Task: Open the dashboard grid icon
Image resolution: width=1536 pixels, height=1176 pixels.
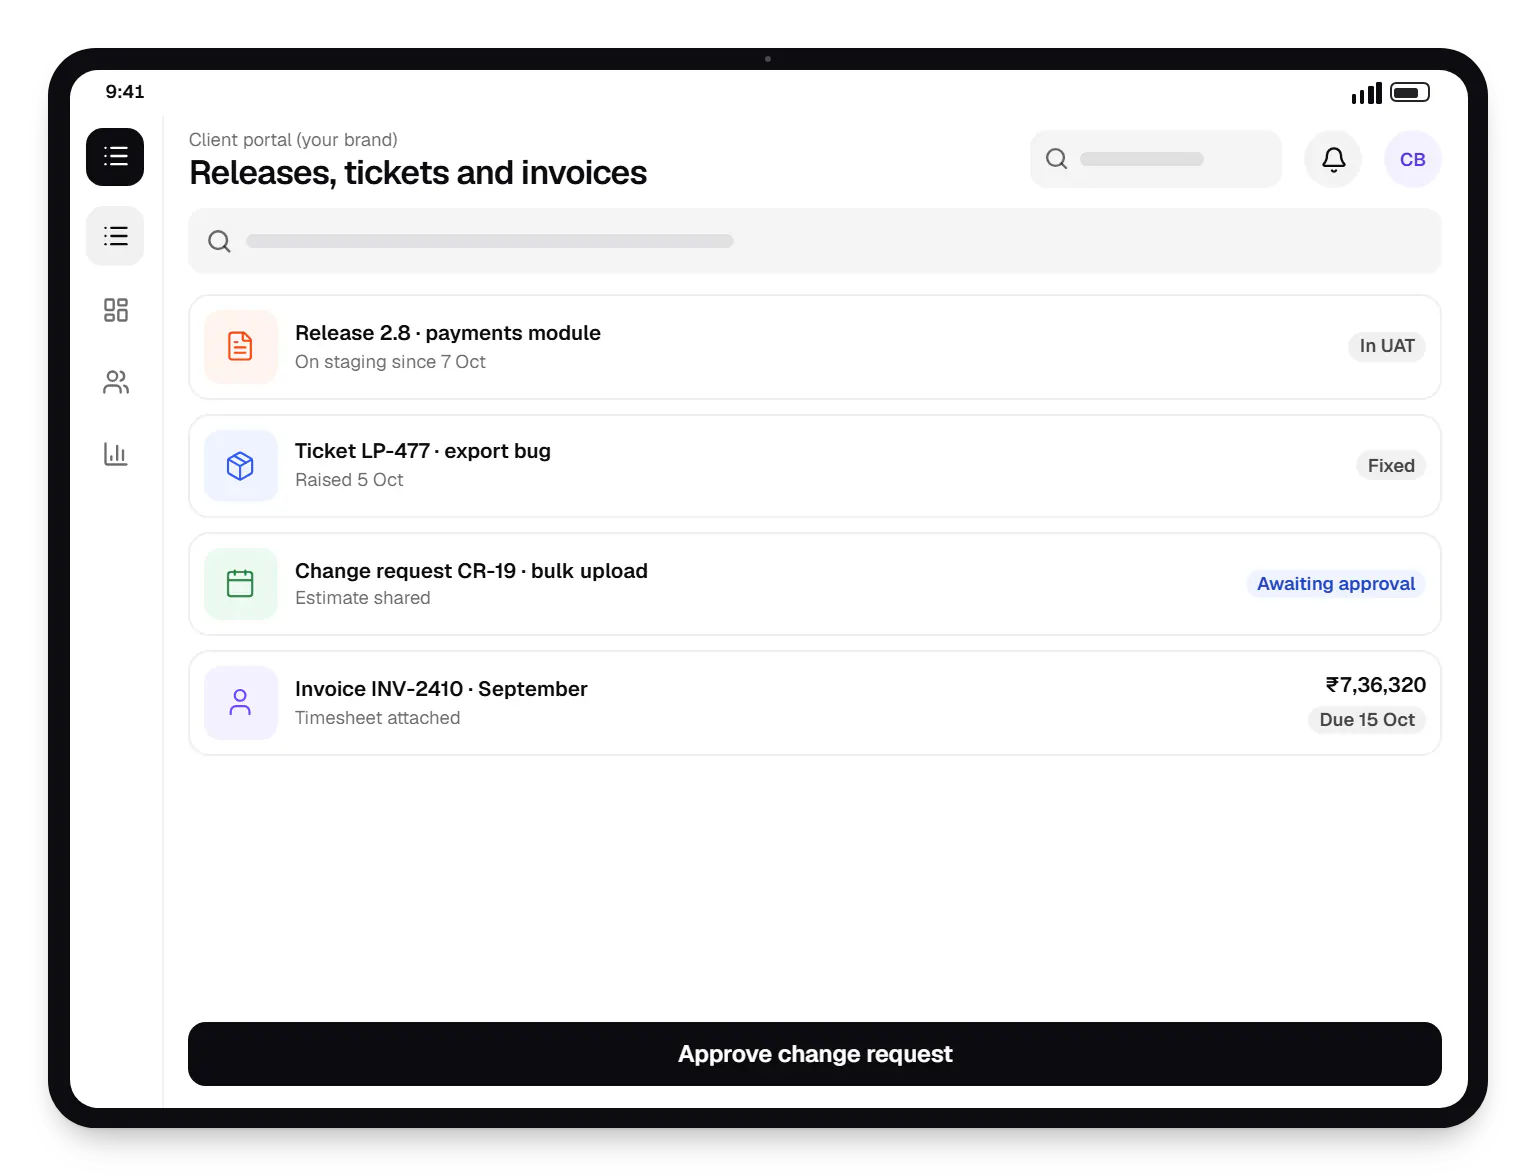Action: 116,310
